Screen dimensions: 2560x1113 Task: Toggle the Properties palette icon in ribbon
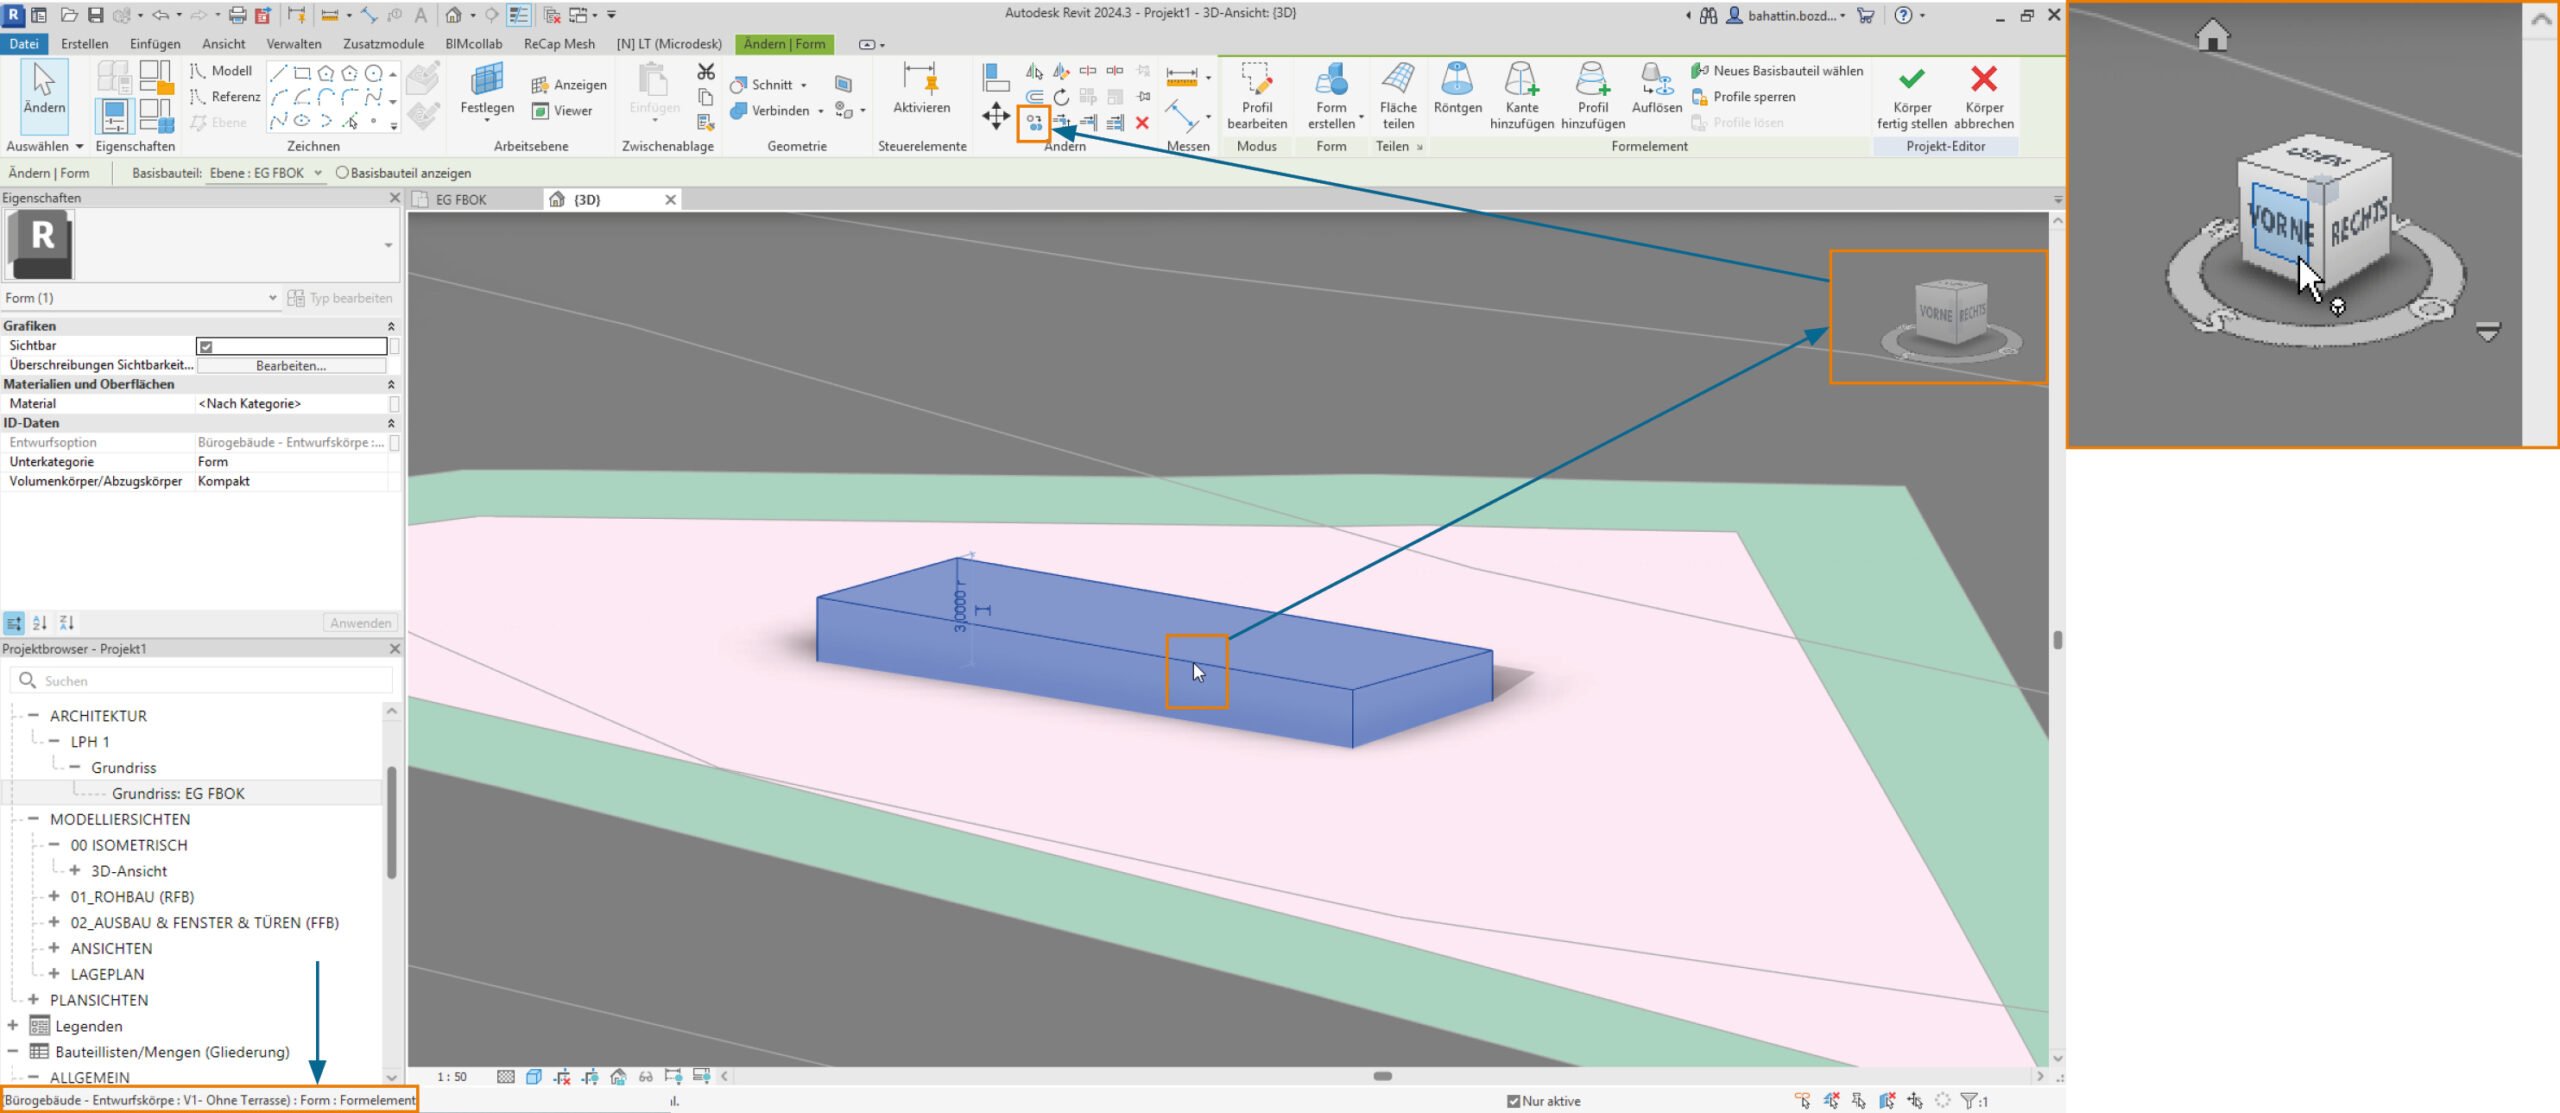pyautogui.click(x=115, y=116)
